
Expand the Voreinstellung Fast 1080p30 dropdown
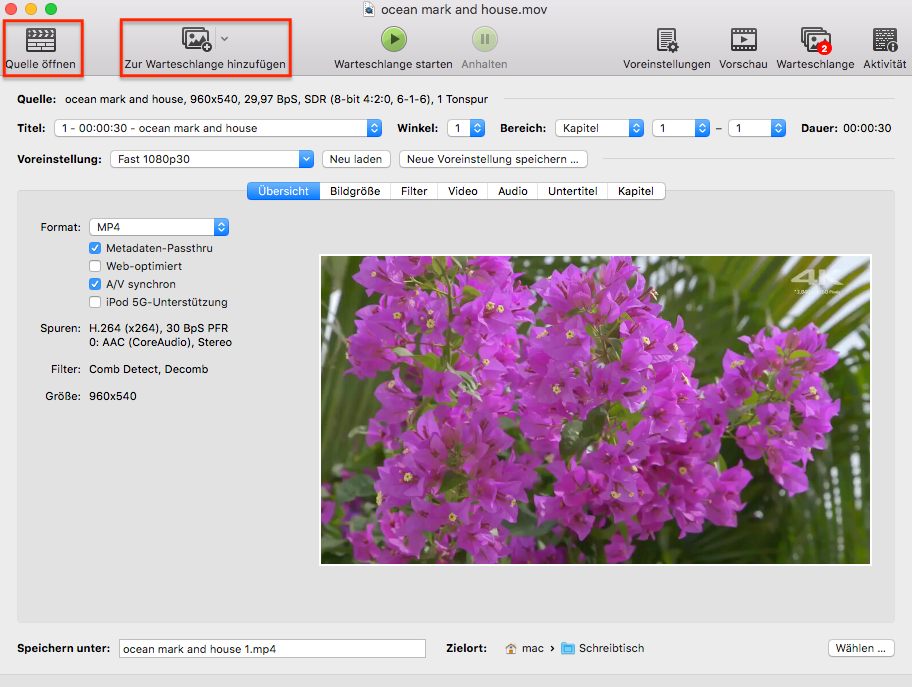212,159
